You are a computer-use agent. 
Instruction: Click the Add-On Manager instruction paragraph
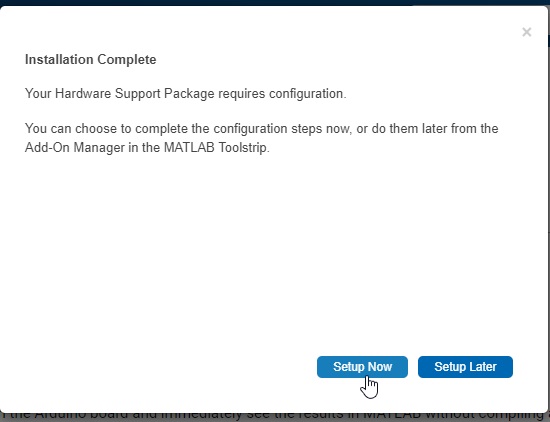point(262,138)
